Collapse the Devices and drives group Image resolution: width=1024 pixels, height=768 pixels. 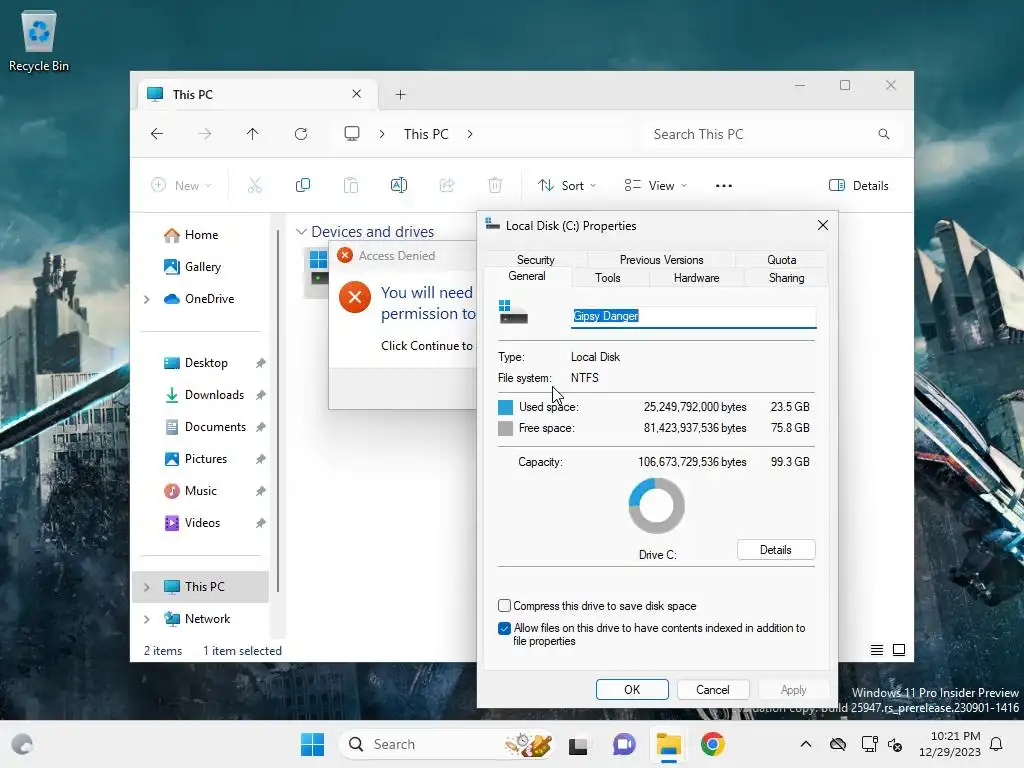(301, 232)
